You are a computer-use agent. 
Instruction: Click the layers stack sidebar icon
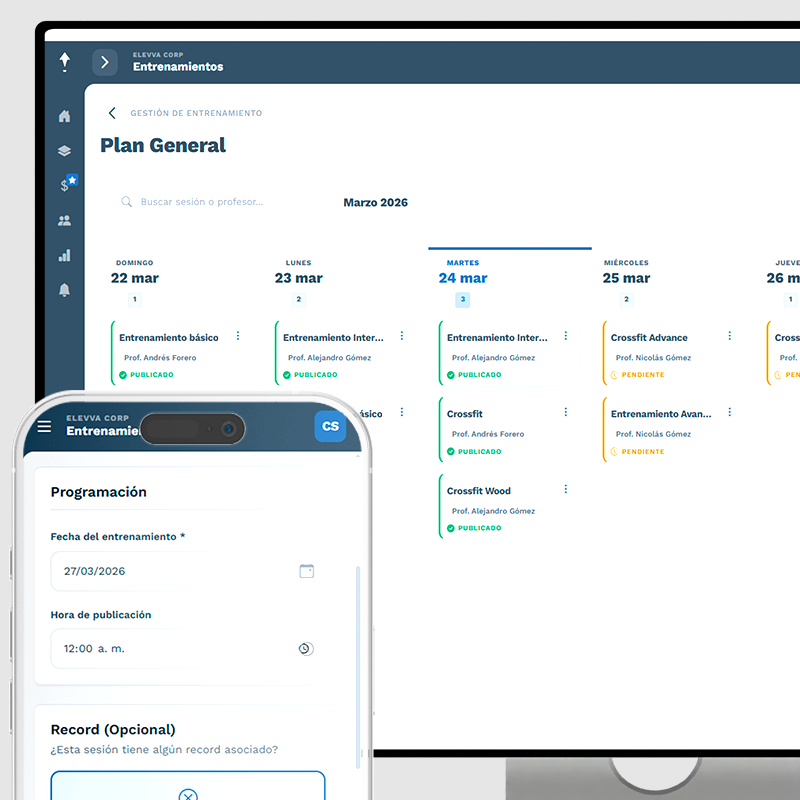click(x=65, y=151)
